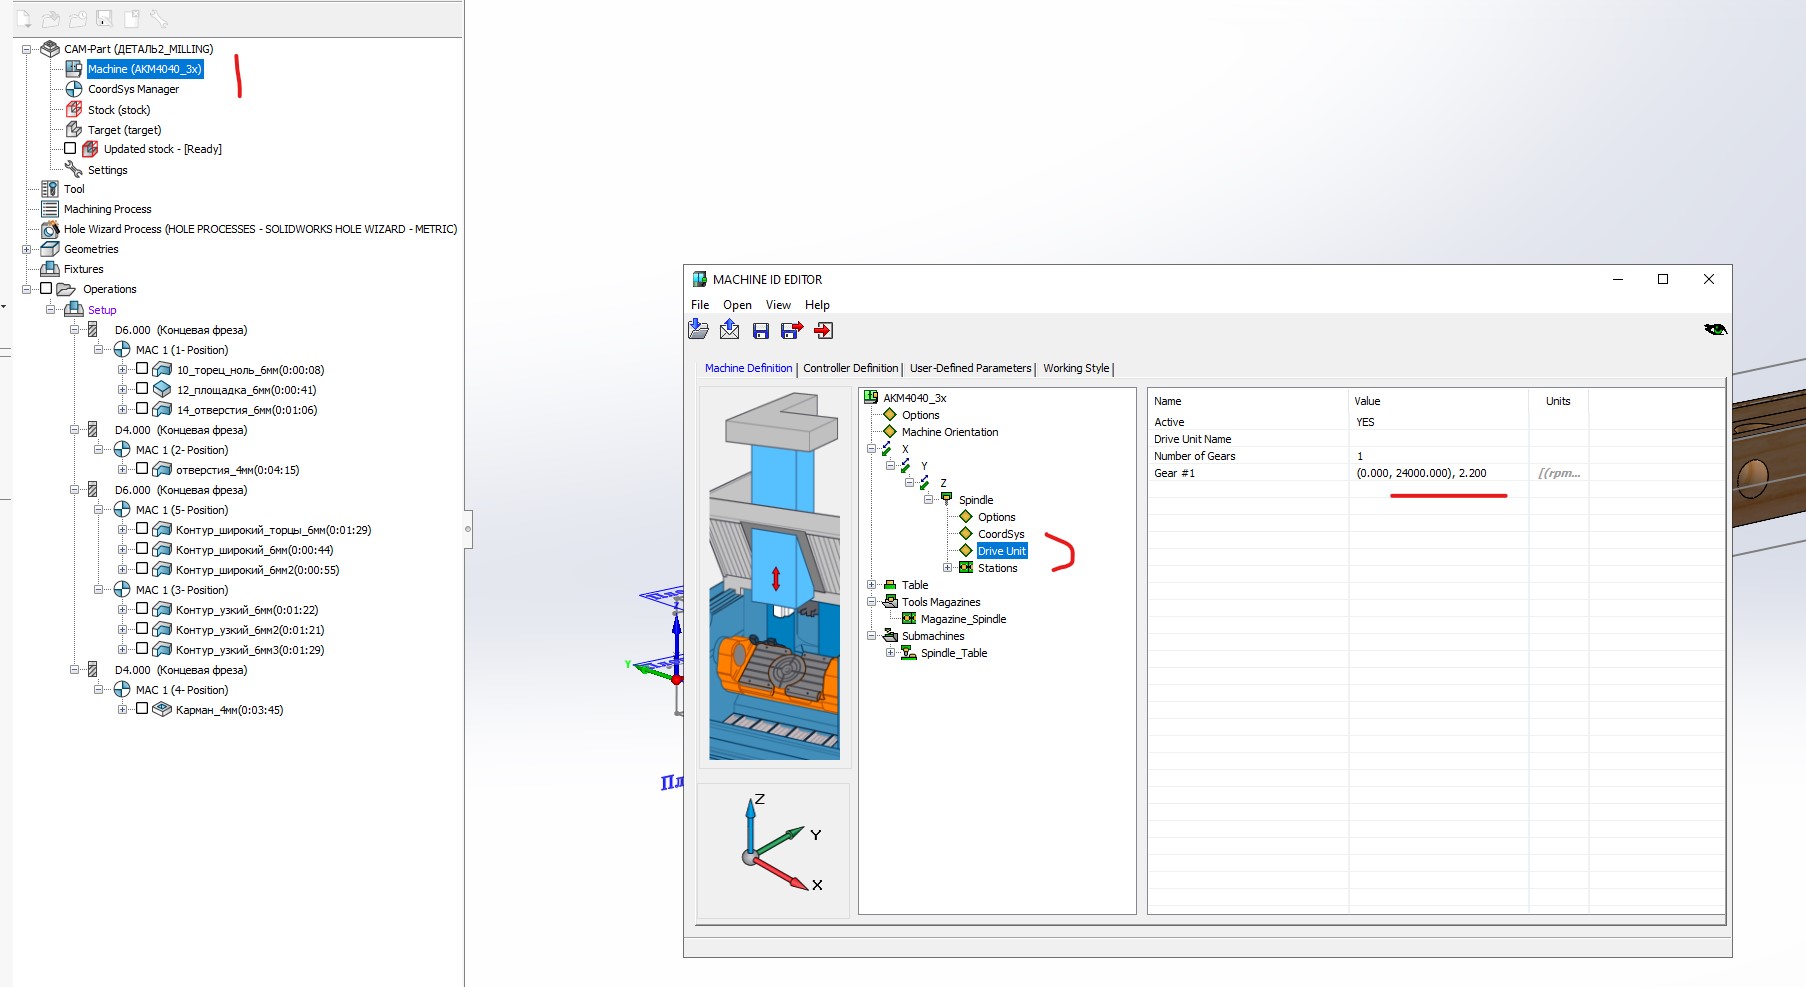Open the Help menu in Machine ID Editor
Screen dimensions: 1806x987
pyautogui.click(x=817, y=305)
